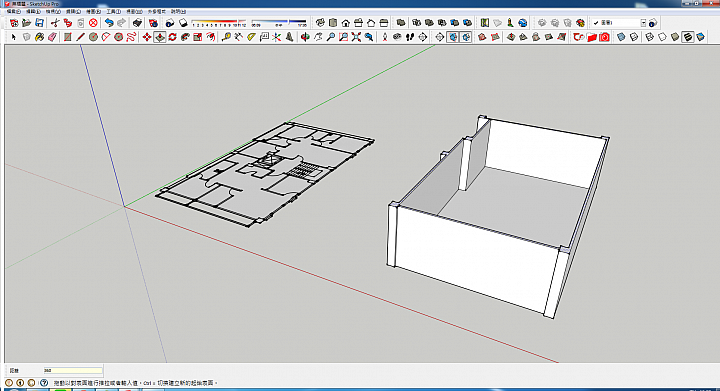Screen dimensions: 720x391
Task: Choose the Pan hand tool
Action: tap(318, 37)
